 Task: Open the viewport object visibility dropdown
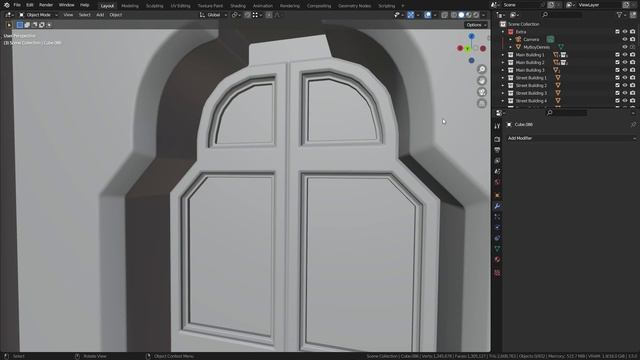click(x=398, y=15)
